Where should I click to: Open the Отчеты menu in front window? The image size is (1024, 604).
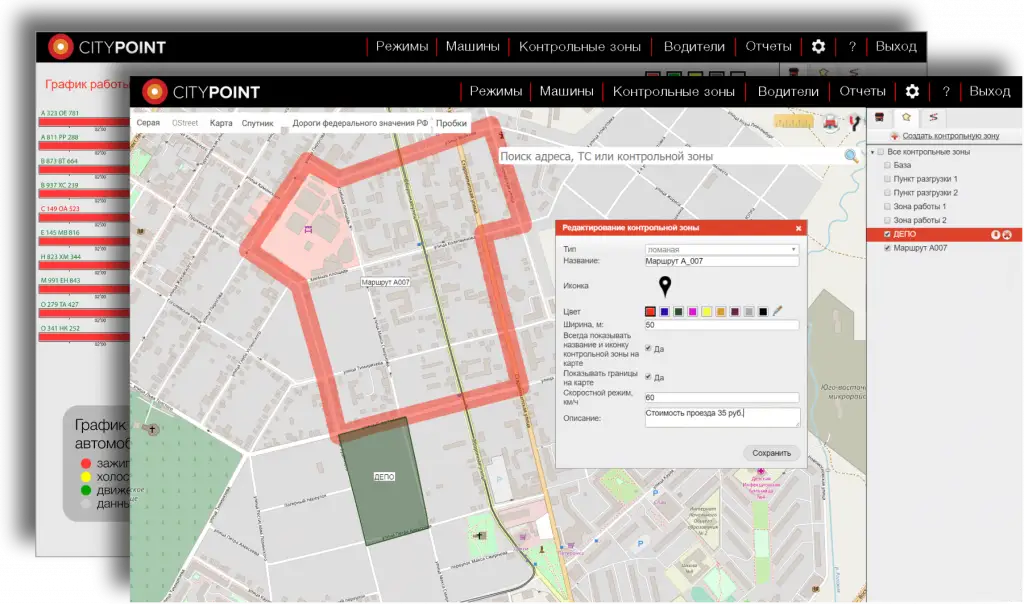coord(862,91)
